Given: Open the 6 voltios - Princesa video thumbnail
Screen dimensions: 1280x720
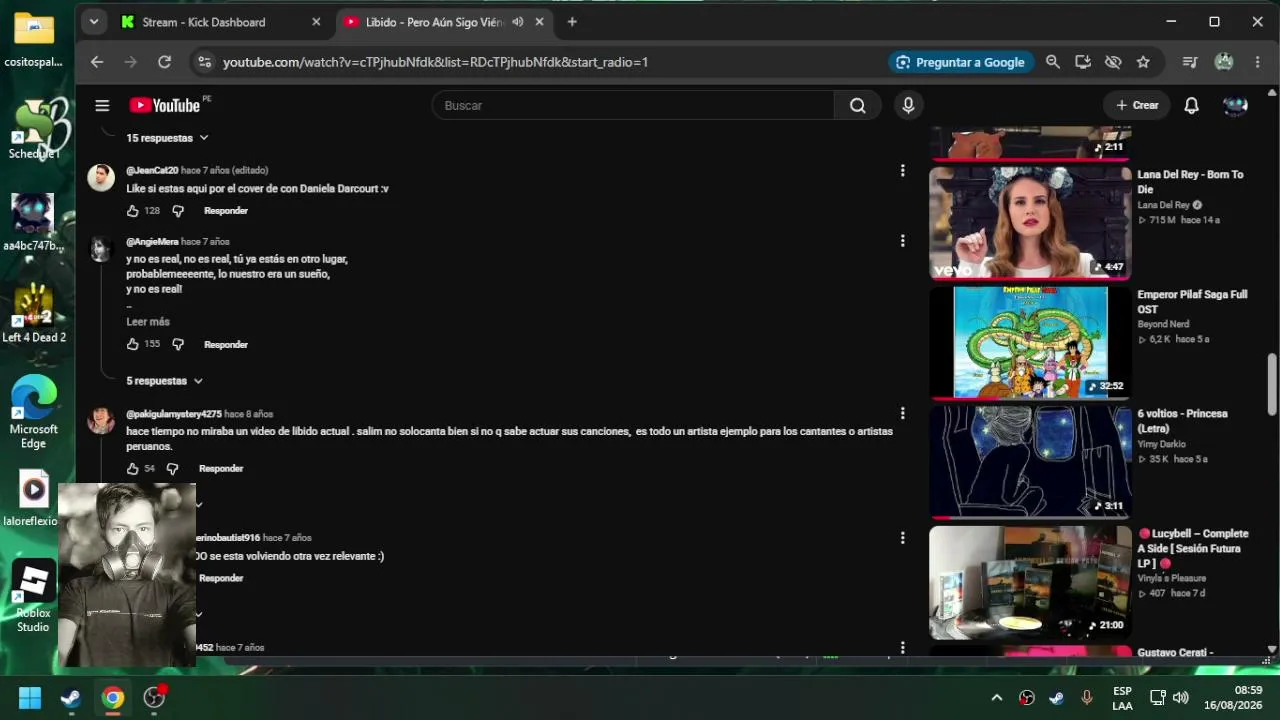Looking at the screenshot, I should (1030, 461).
